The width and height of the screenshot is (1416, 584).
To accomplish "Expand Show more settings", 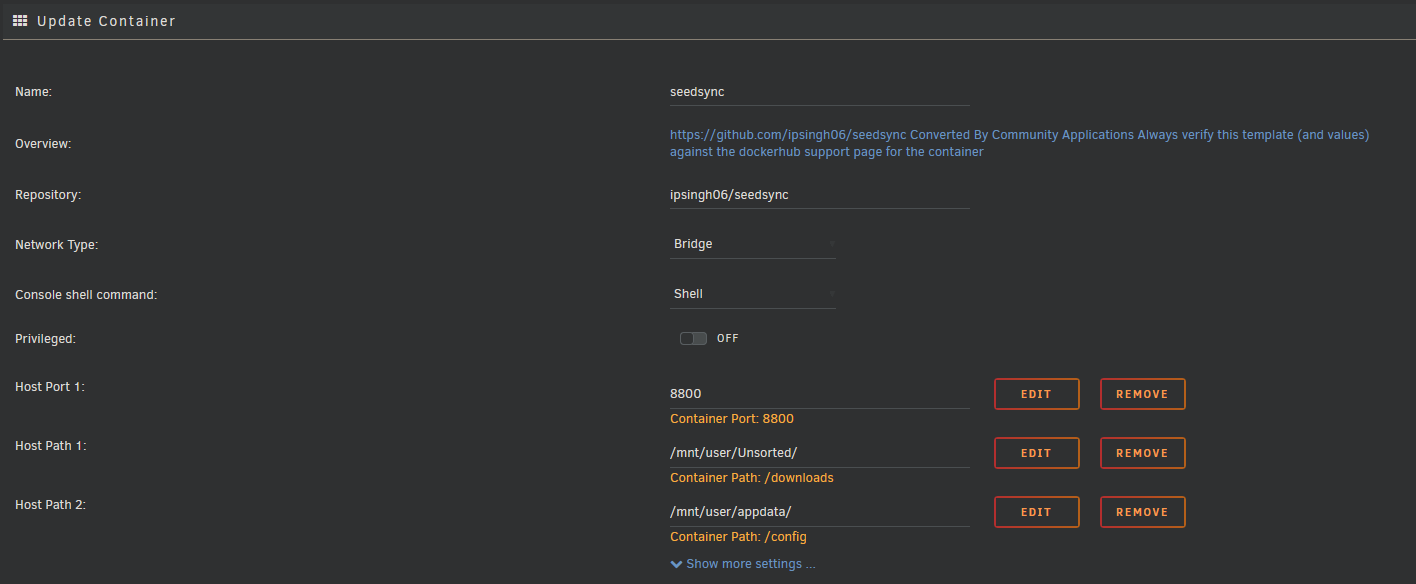I will [x=750, y=563].
